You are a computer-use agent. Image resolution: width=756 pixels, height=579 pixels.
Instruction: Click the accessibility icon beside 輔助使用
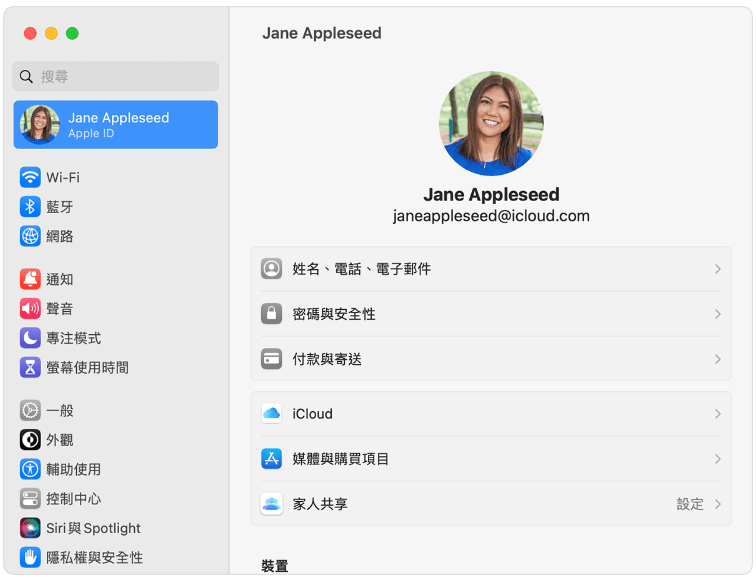(30, 469)
